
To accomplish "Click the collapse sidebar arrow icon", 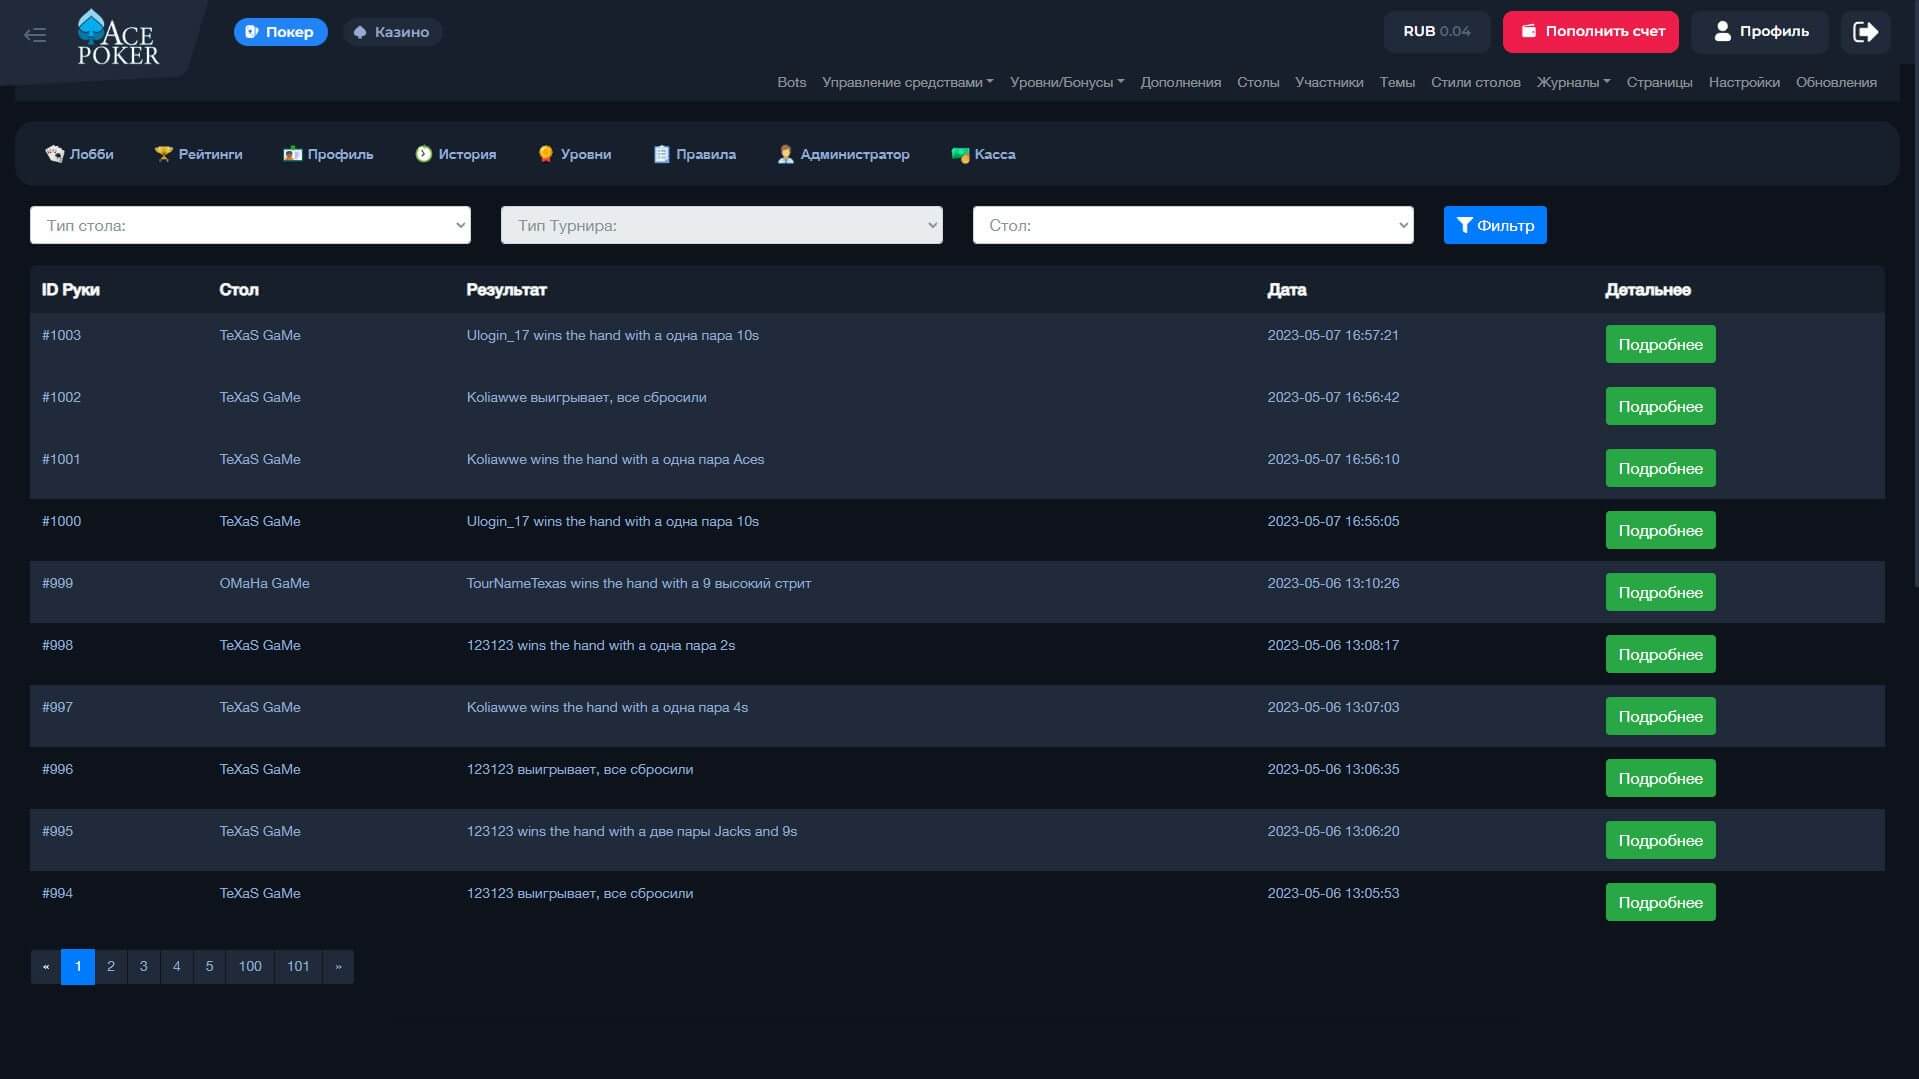I will pos(35,35).
